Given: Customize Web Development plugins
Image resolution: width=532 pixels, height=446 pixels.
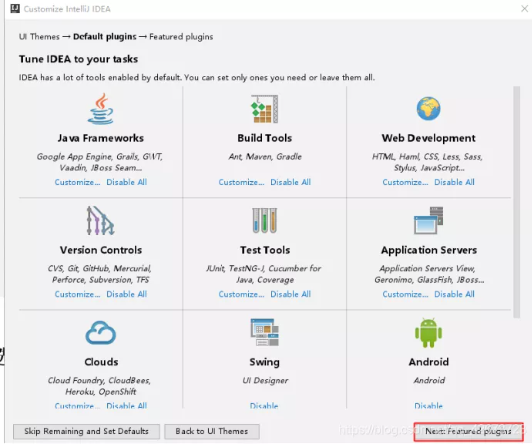Looking at the screenshot, I should coord(405,182).
